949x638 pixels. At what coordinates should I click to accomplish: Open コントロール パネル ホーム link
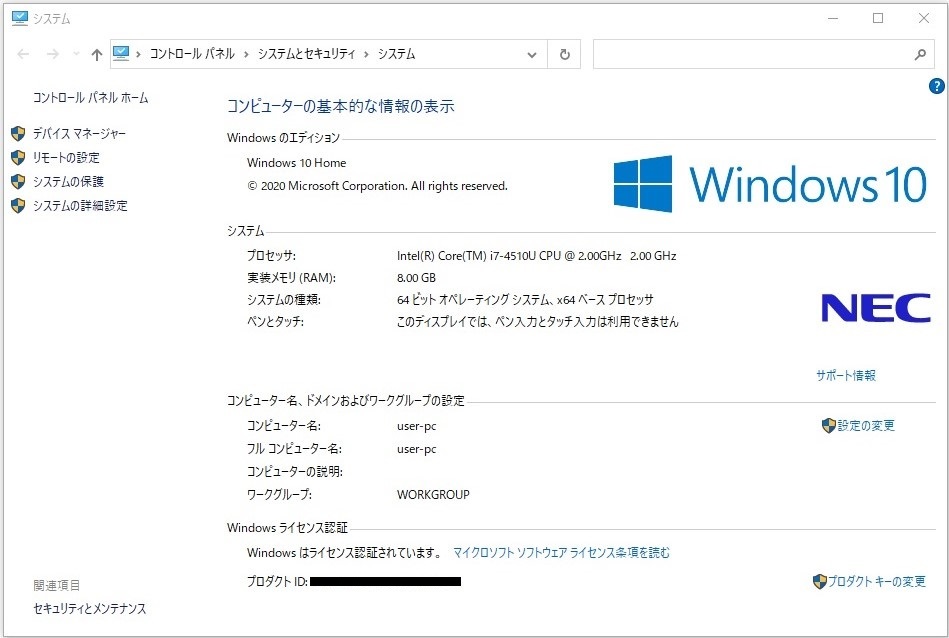pos(91,97)
